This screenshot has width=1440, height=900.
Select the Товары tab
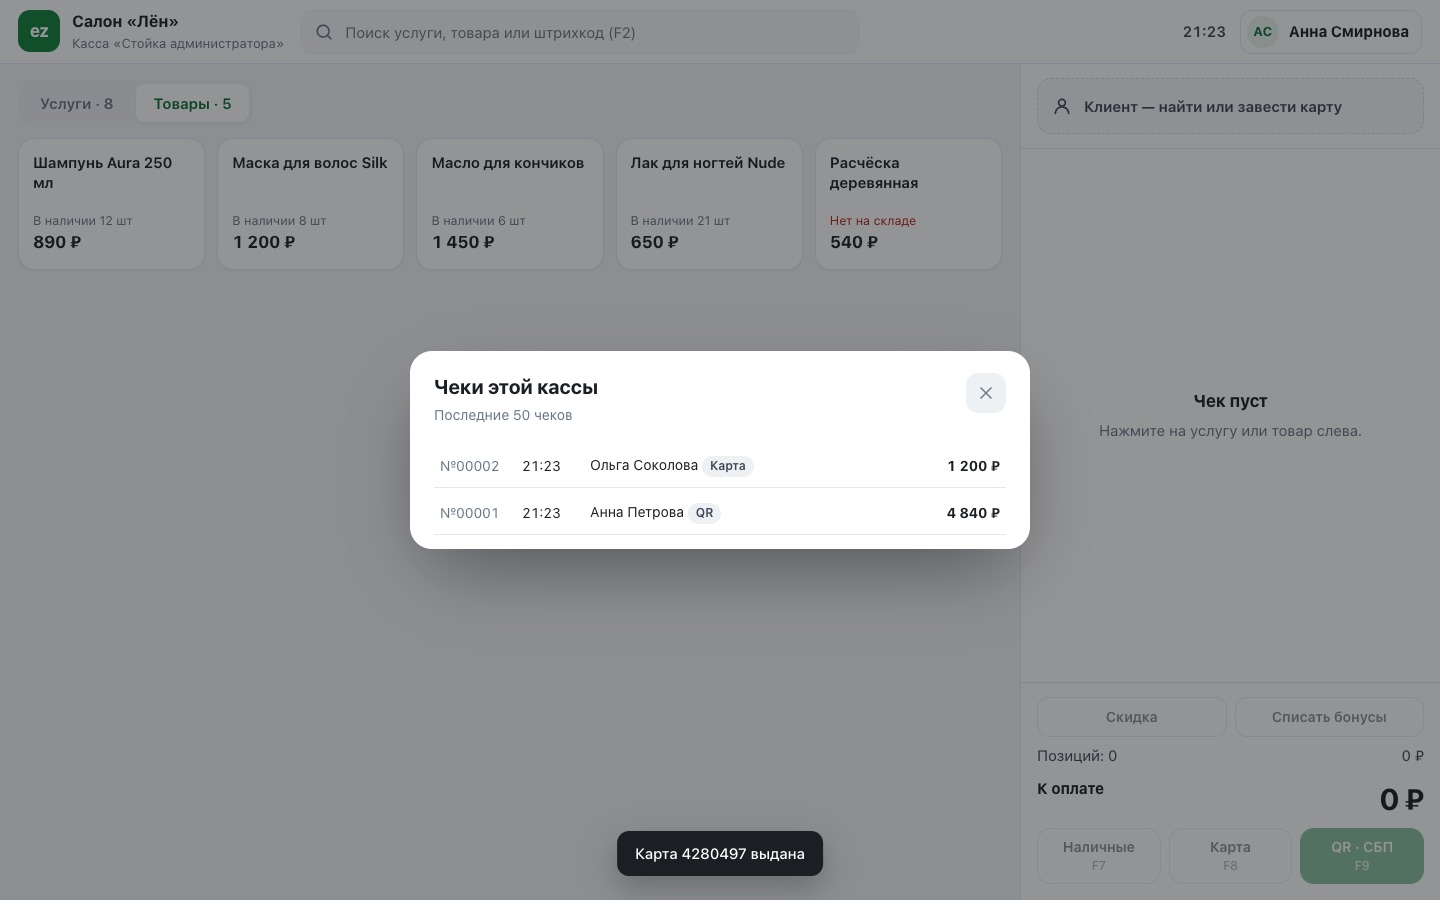(x=192, y=104)
